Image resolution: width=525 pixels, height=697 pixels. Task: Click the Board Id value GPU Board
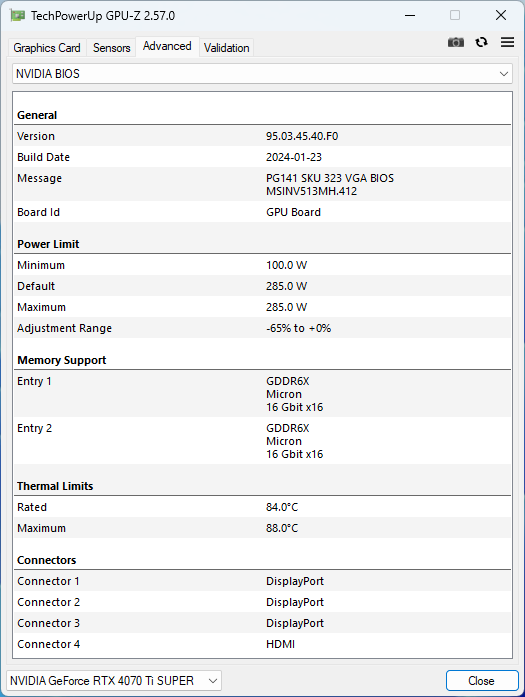click(293, 212)
